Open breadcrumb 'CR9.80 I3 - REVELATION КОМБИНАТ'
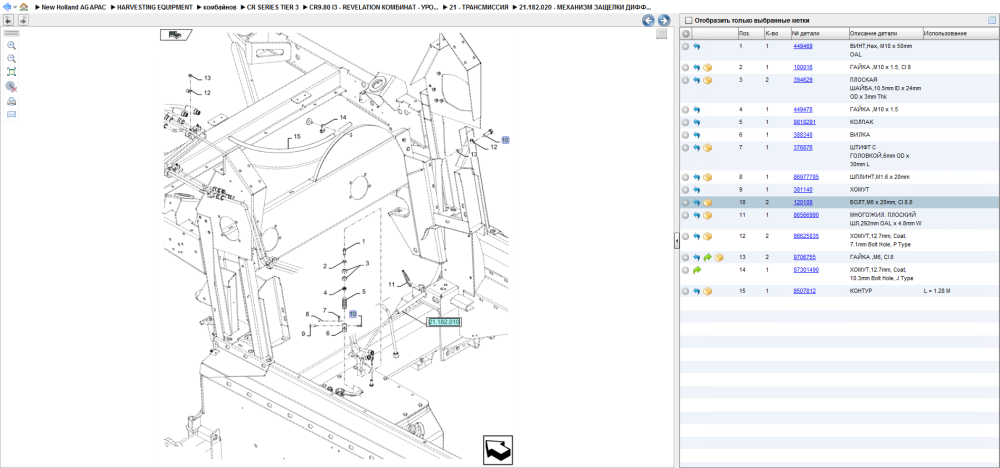Viewport: 1000px width, 468px height. point(374,6)
